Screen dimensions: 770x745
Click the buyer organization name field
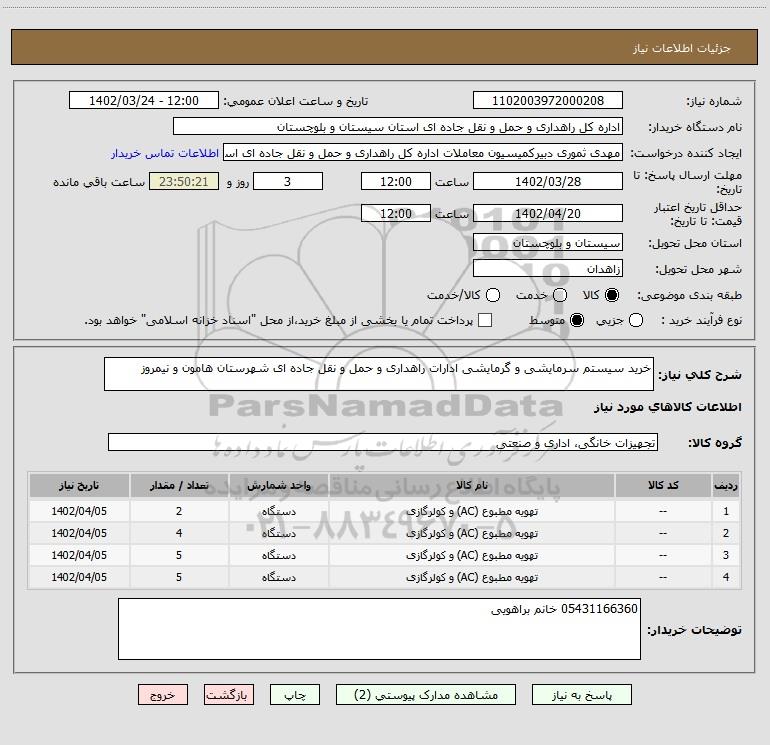pos(398,127)
